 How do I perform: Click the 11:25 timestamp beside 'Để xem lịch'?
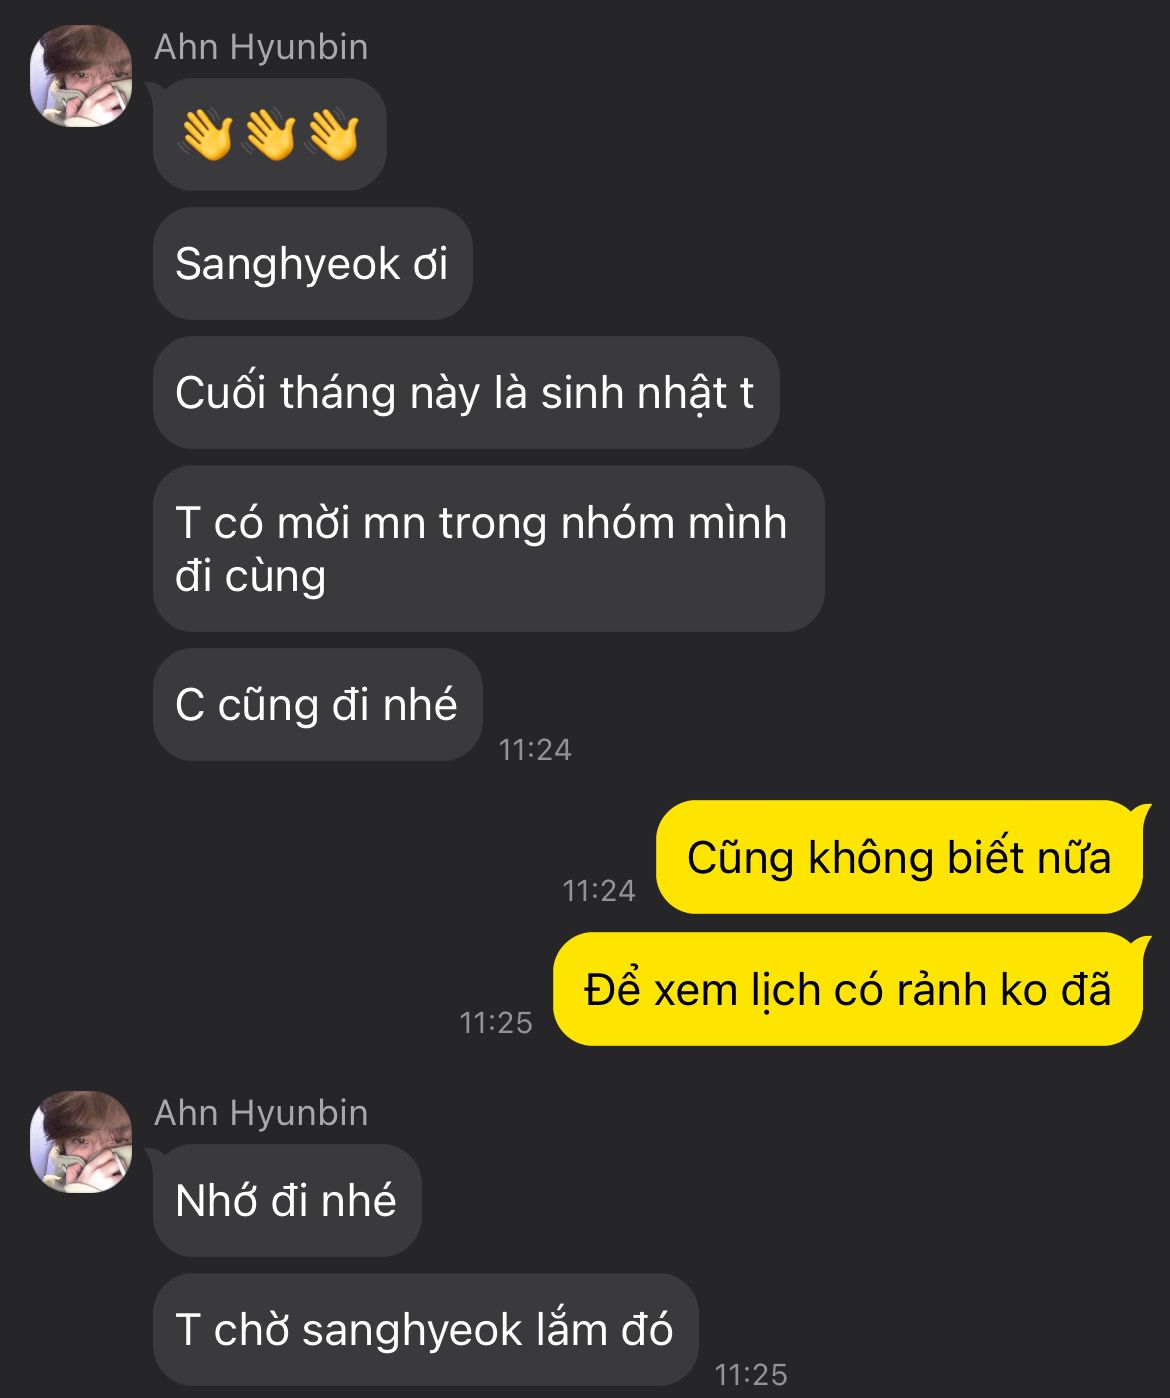496,1022
